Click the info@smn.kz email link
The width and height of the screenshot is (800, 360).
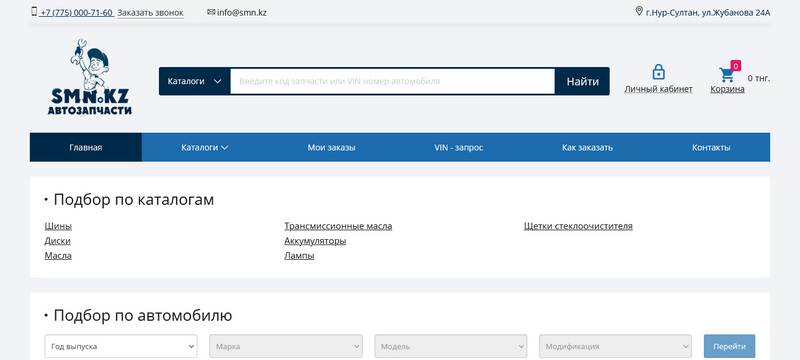(242, 12)
